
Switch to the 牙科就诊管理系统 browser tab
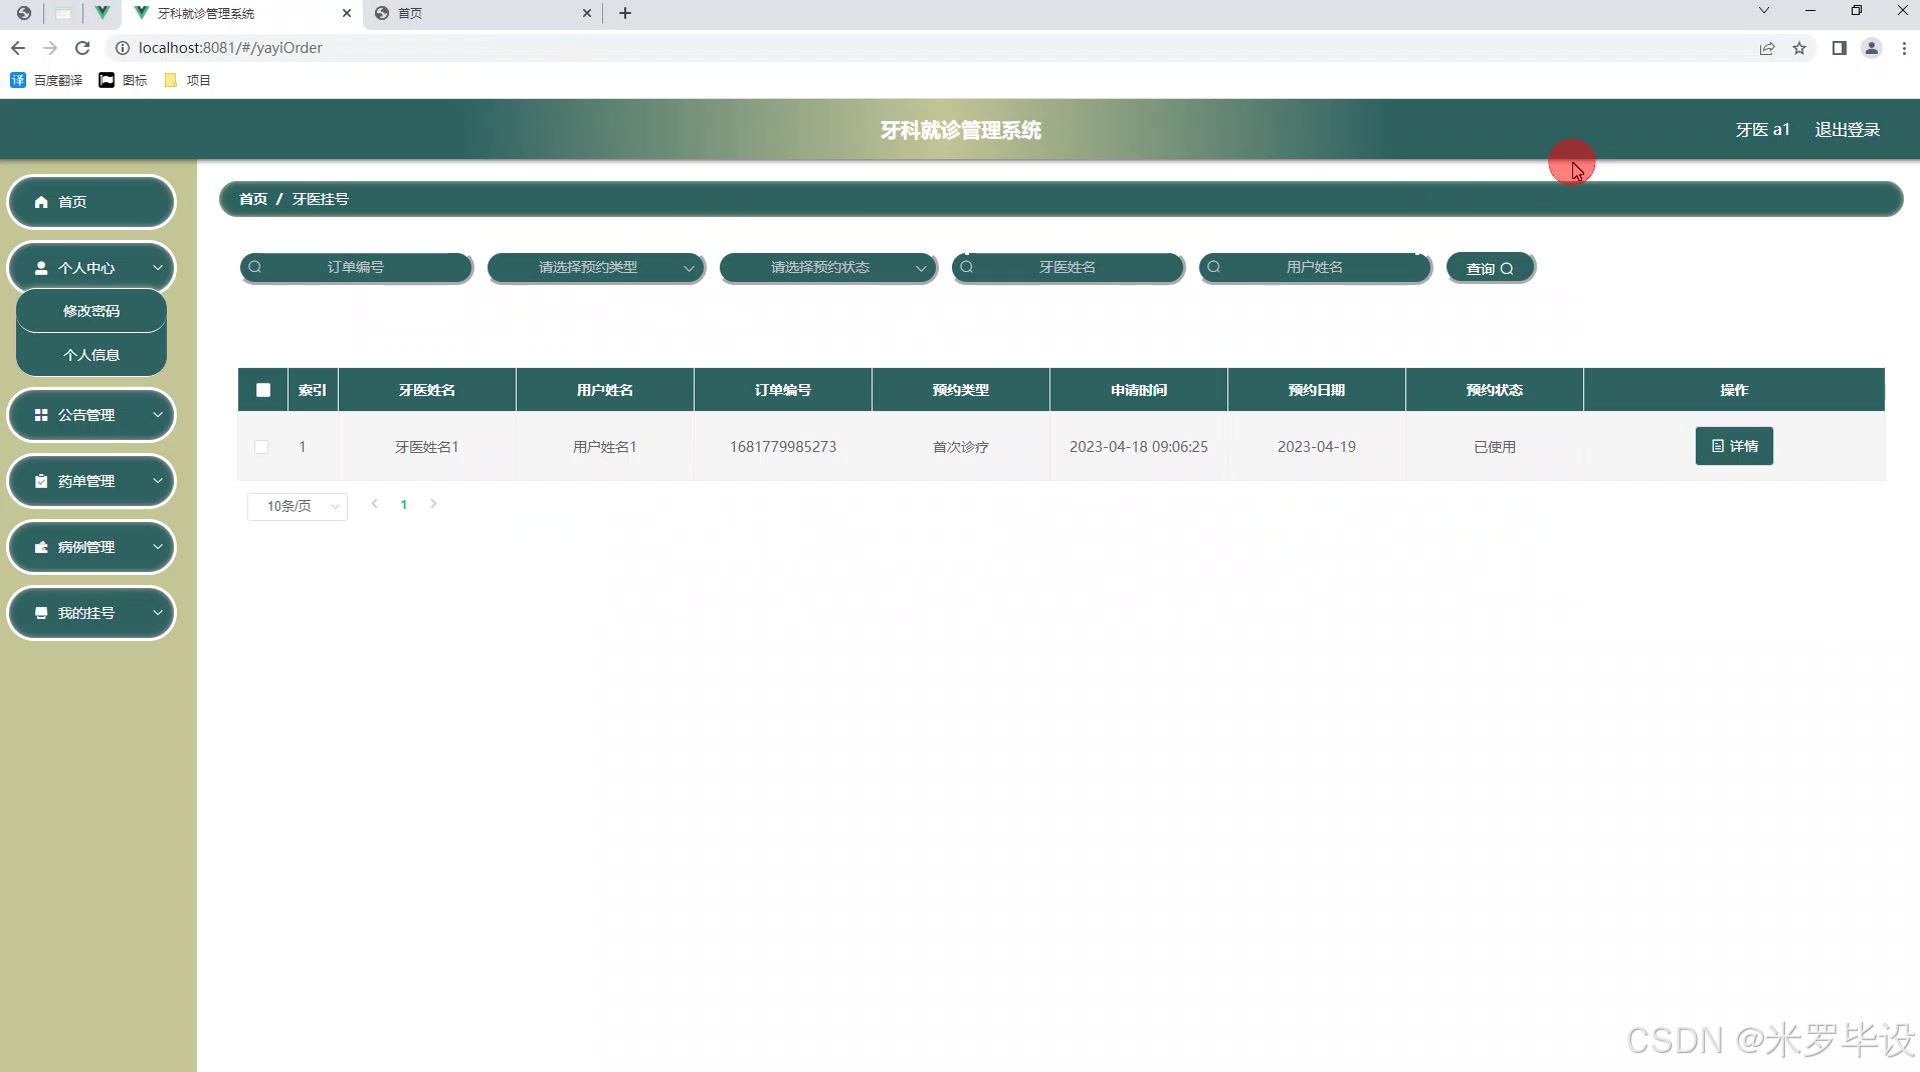click(x=240, y=13)
